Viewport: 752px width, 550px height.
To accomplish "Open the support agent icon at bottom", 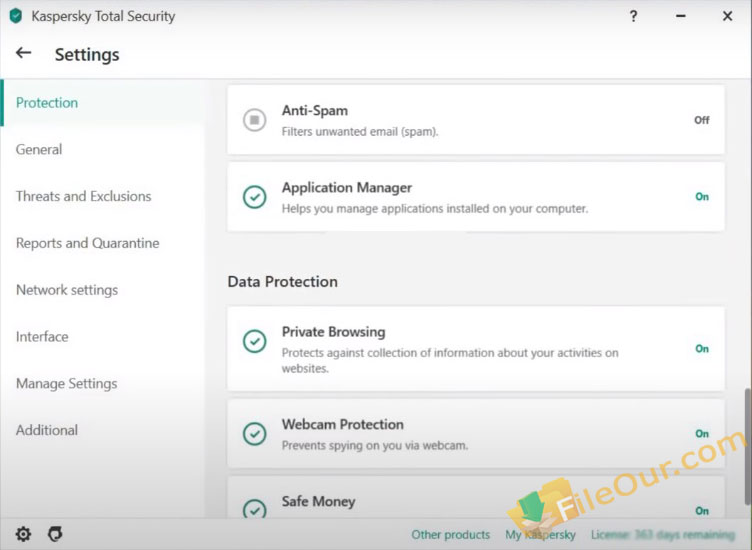I will point(55,534).
